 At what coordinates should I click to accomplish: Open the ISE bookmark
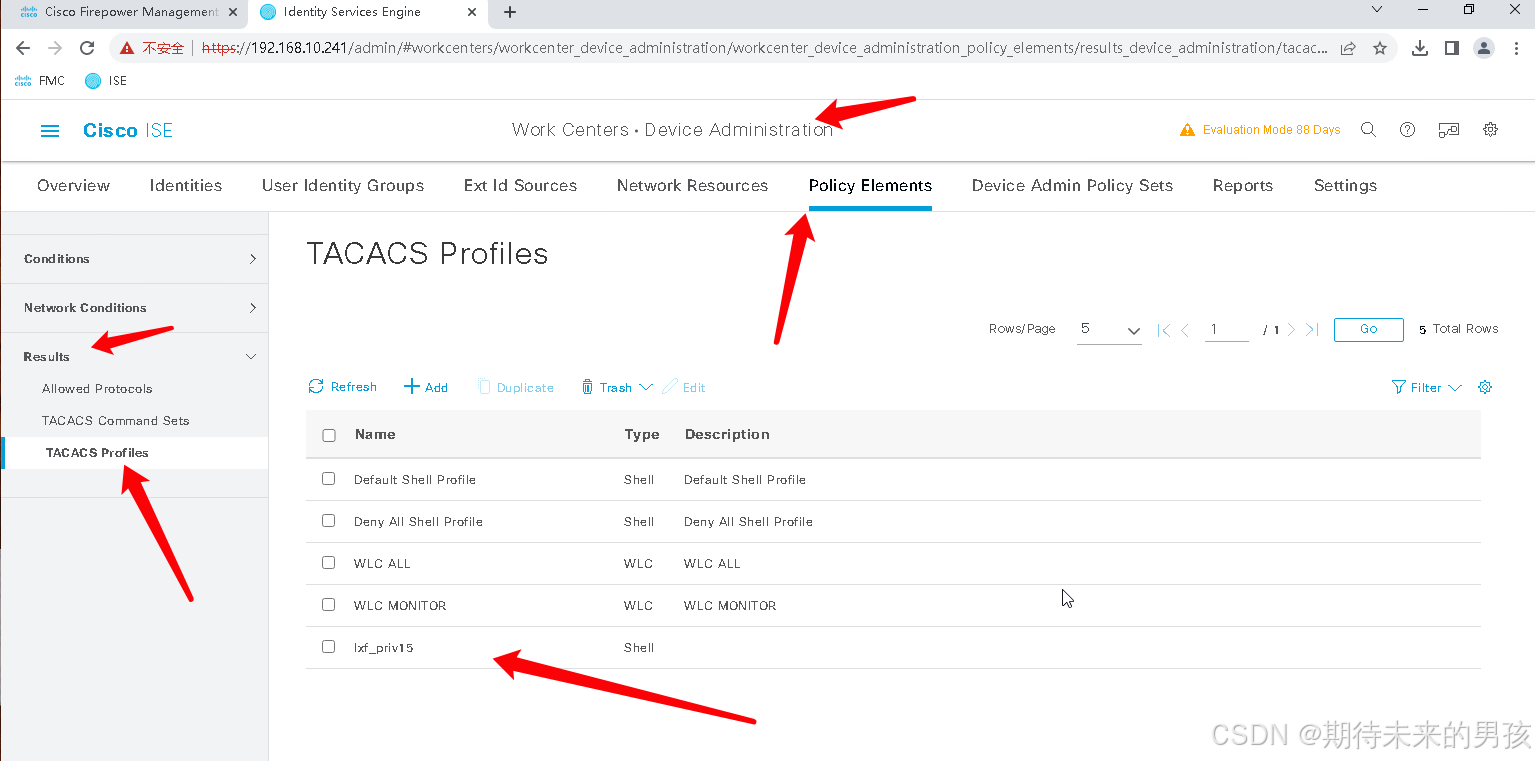(x=106, y=81)
